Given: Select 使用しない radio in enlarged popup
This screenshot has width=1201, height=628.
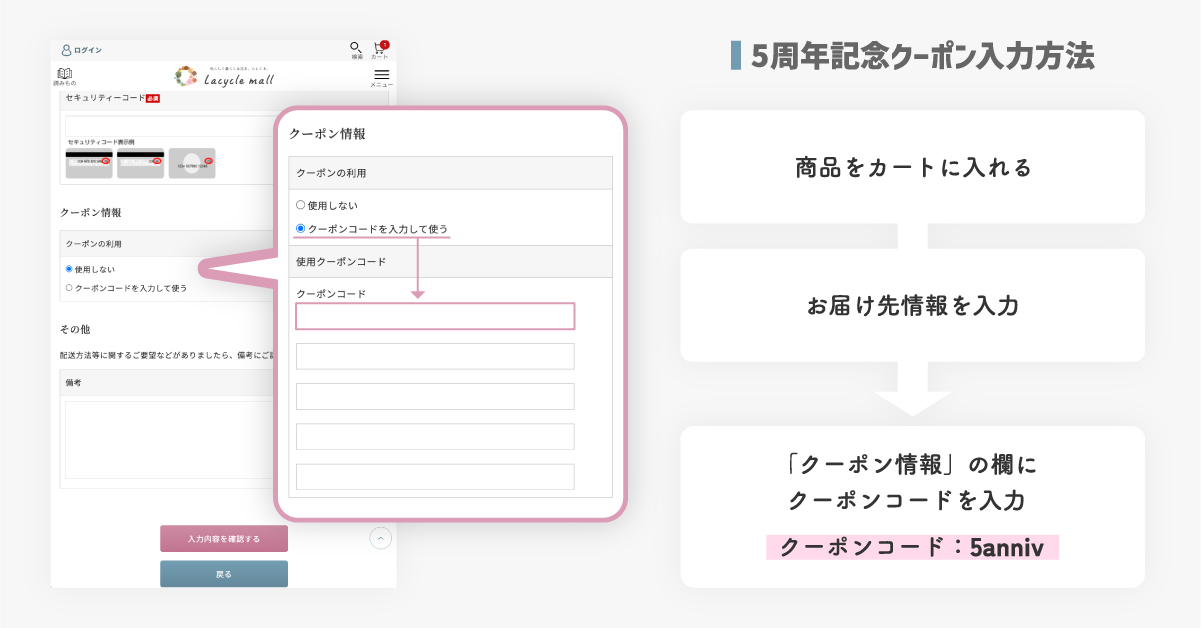Looking at the screenshot, I should coord(301,205).
